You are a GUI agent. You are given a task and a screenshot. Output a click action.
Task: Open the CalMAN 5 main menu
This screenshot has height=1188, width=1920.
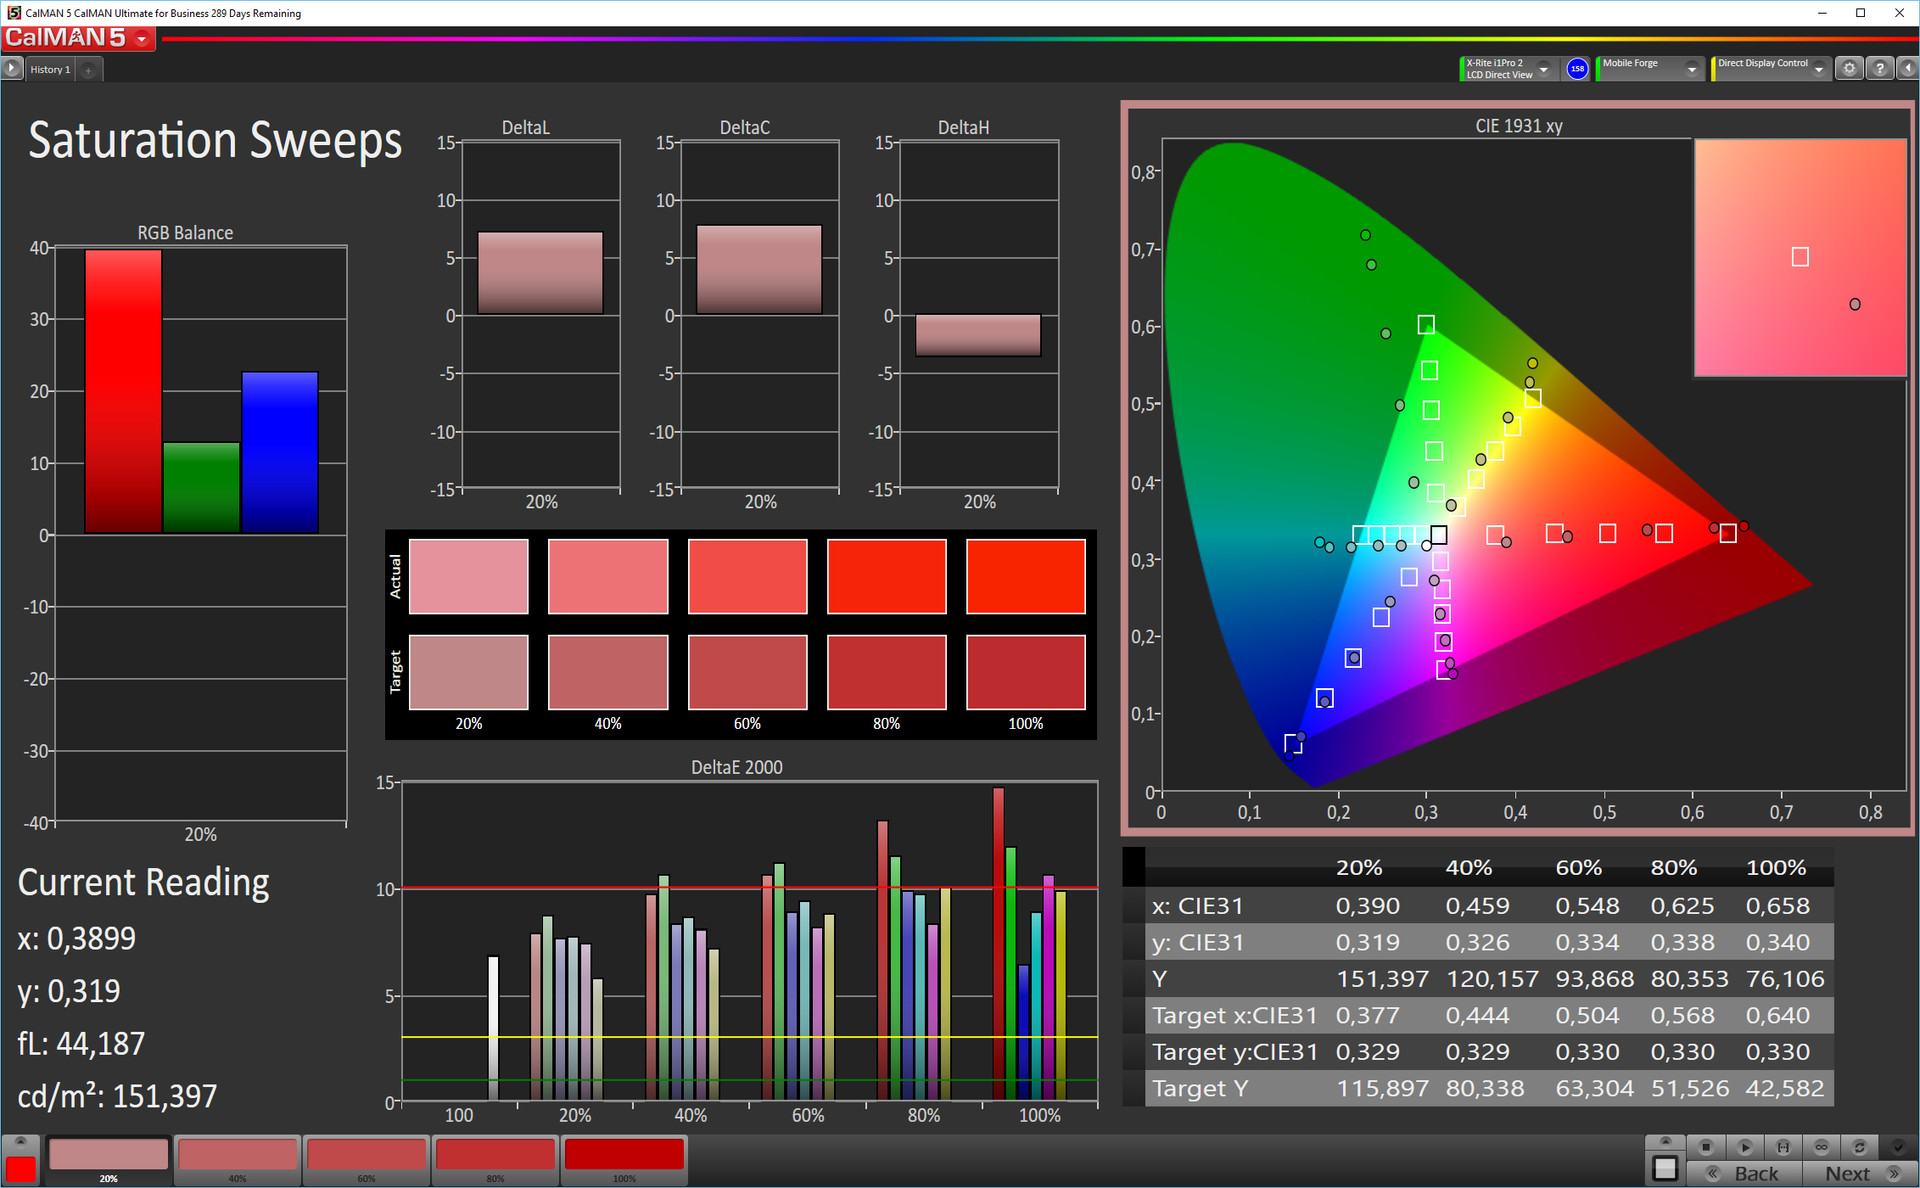(142, 39)
